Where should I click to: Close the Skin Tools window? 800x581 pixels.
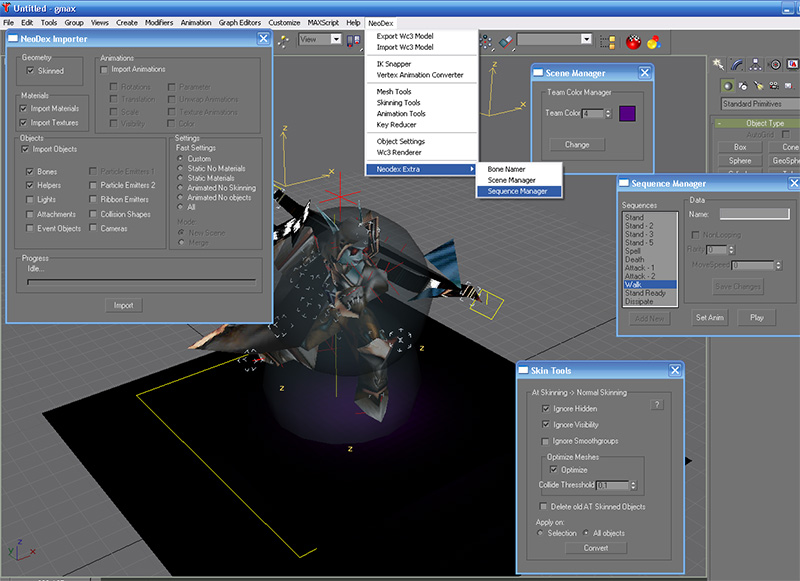click(675, 370)
